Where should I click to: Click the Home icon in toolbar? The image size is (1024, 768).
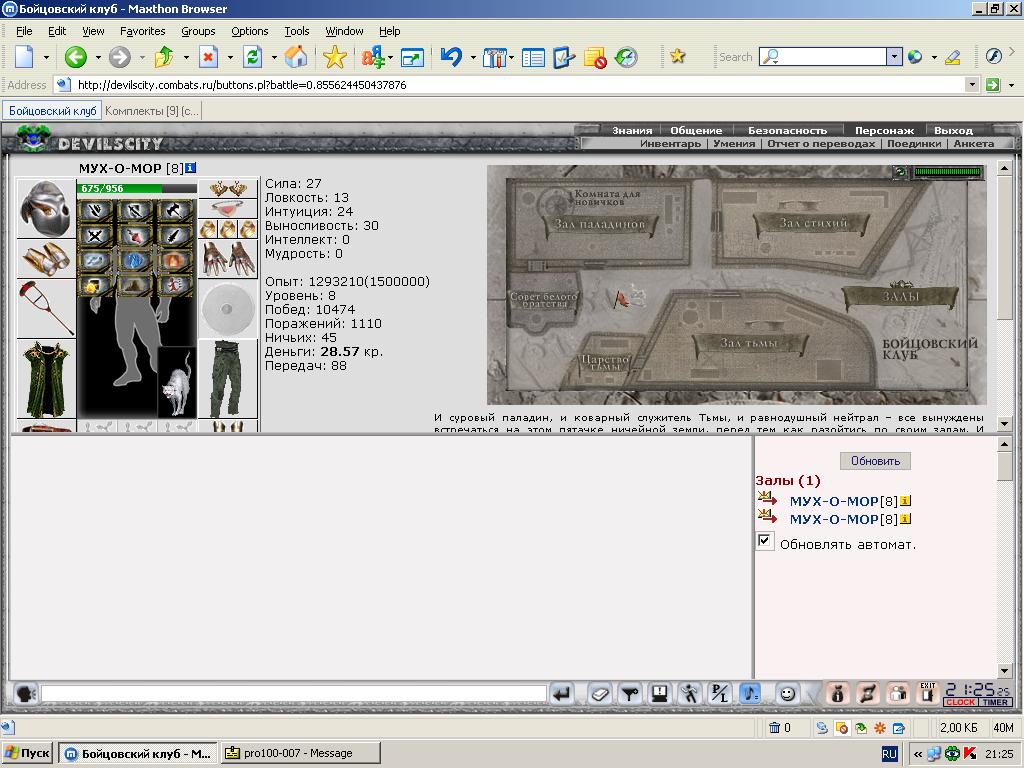[x=296, y=57]
